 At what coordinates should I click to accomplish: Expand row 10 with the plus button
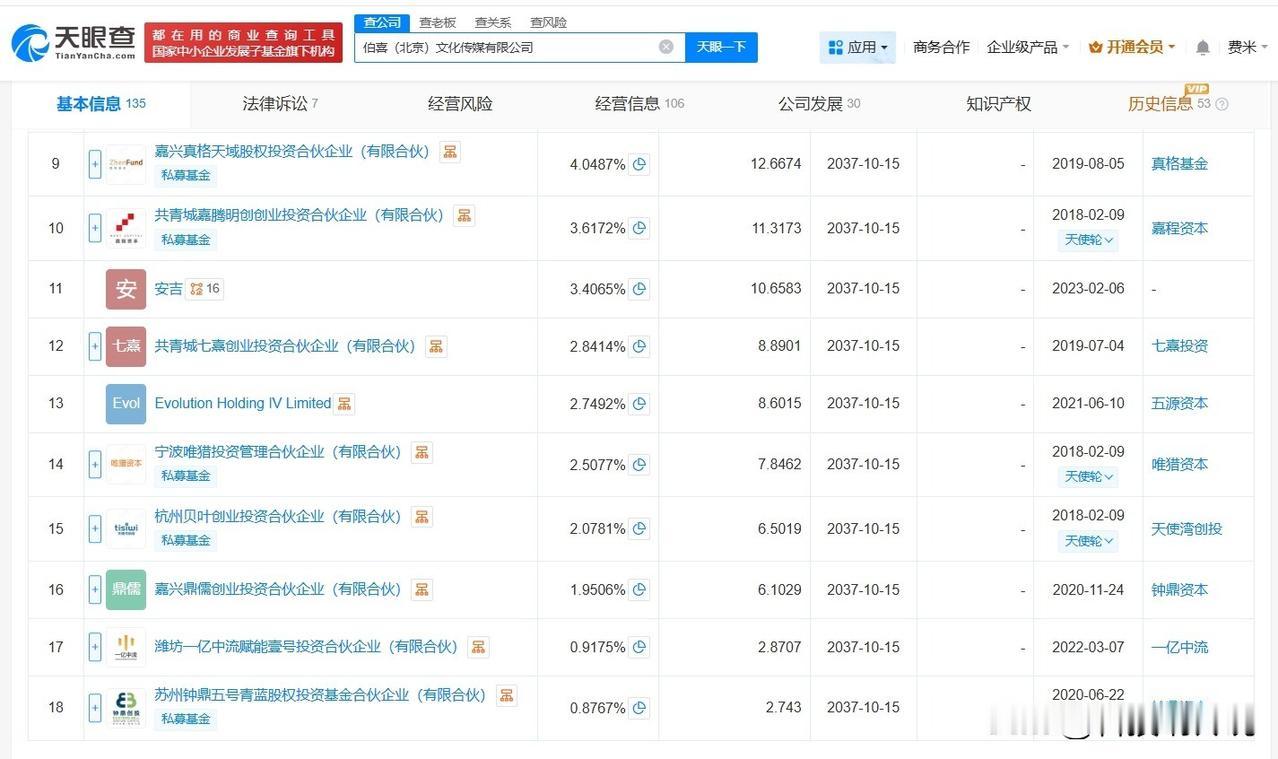click(95, 229)
